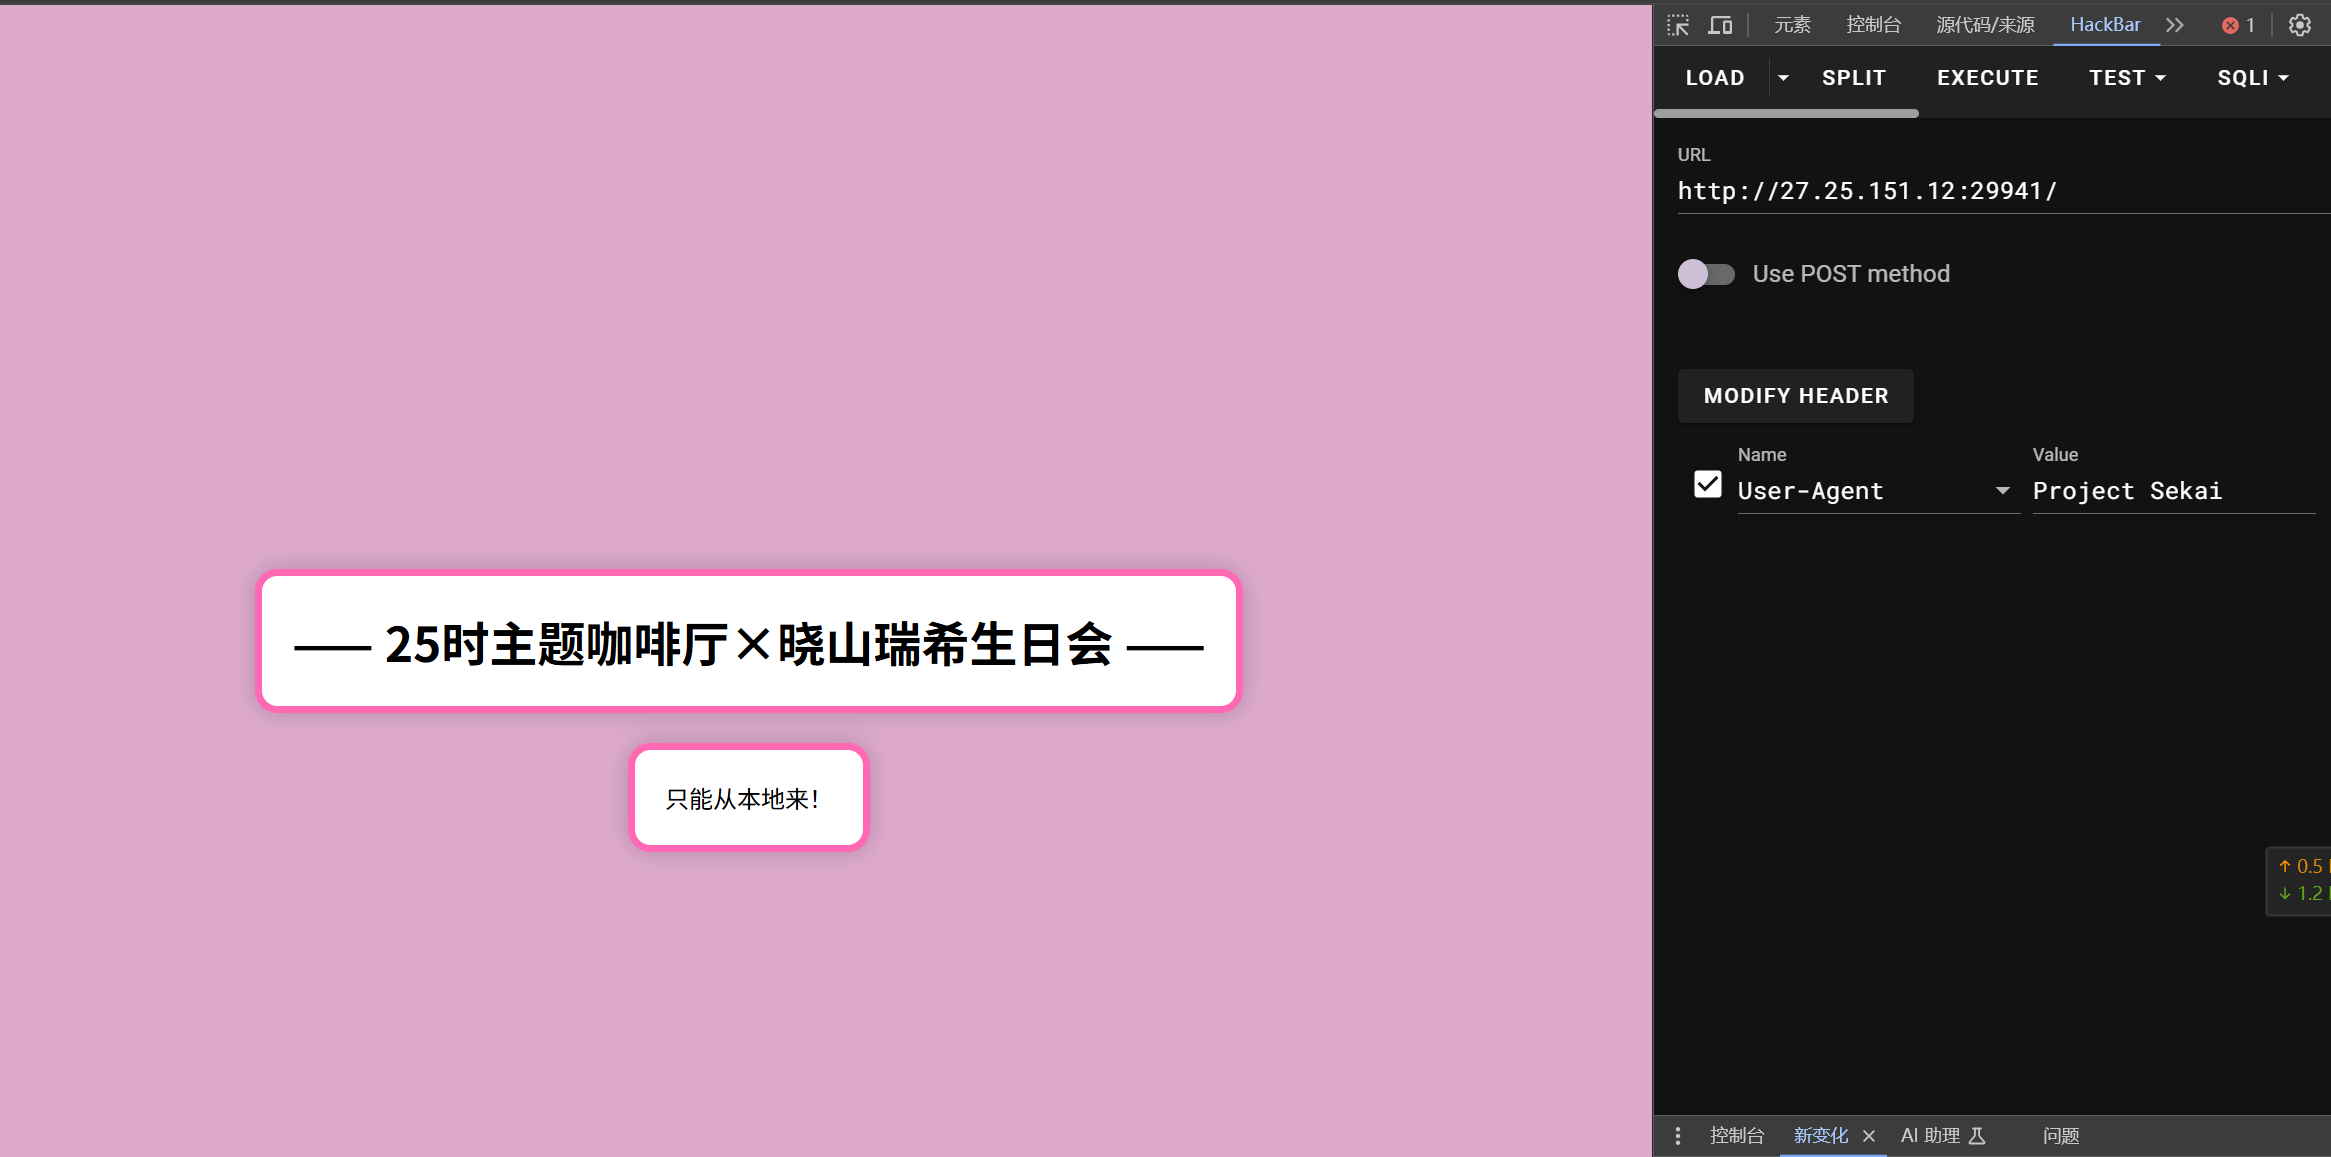Switch to the 源代码/来源 tab

click(1985, 25)
